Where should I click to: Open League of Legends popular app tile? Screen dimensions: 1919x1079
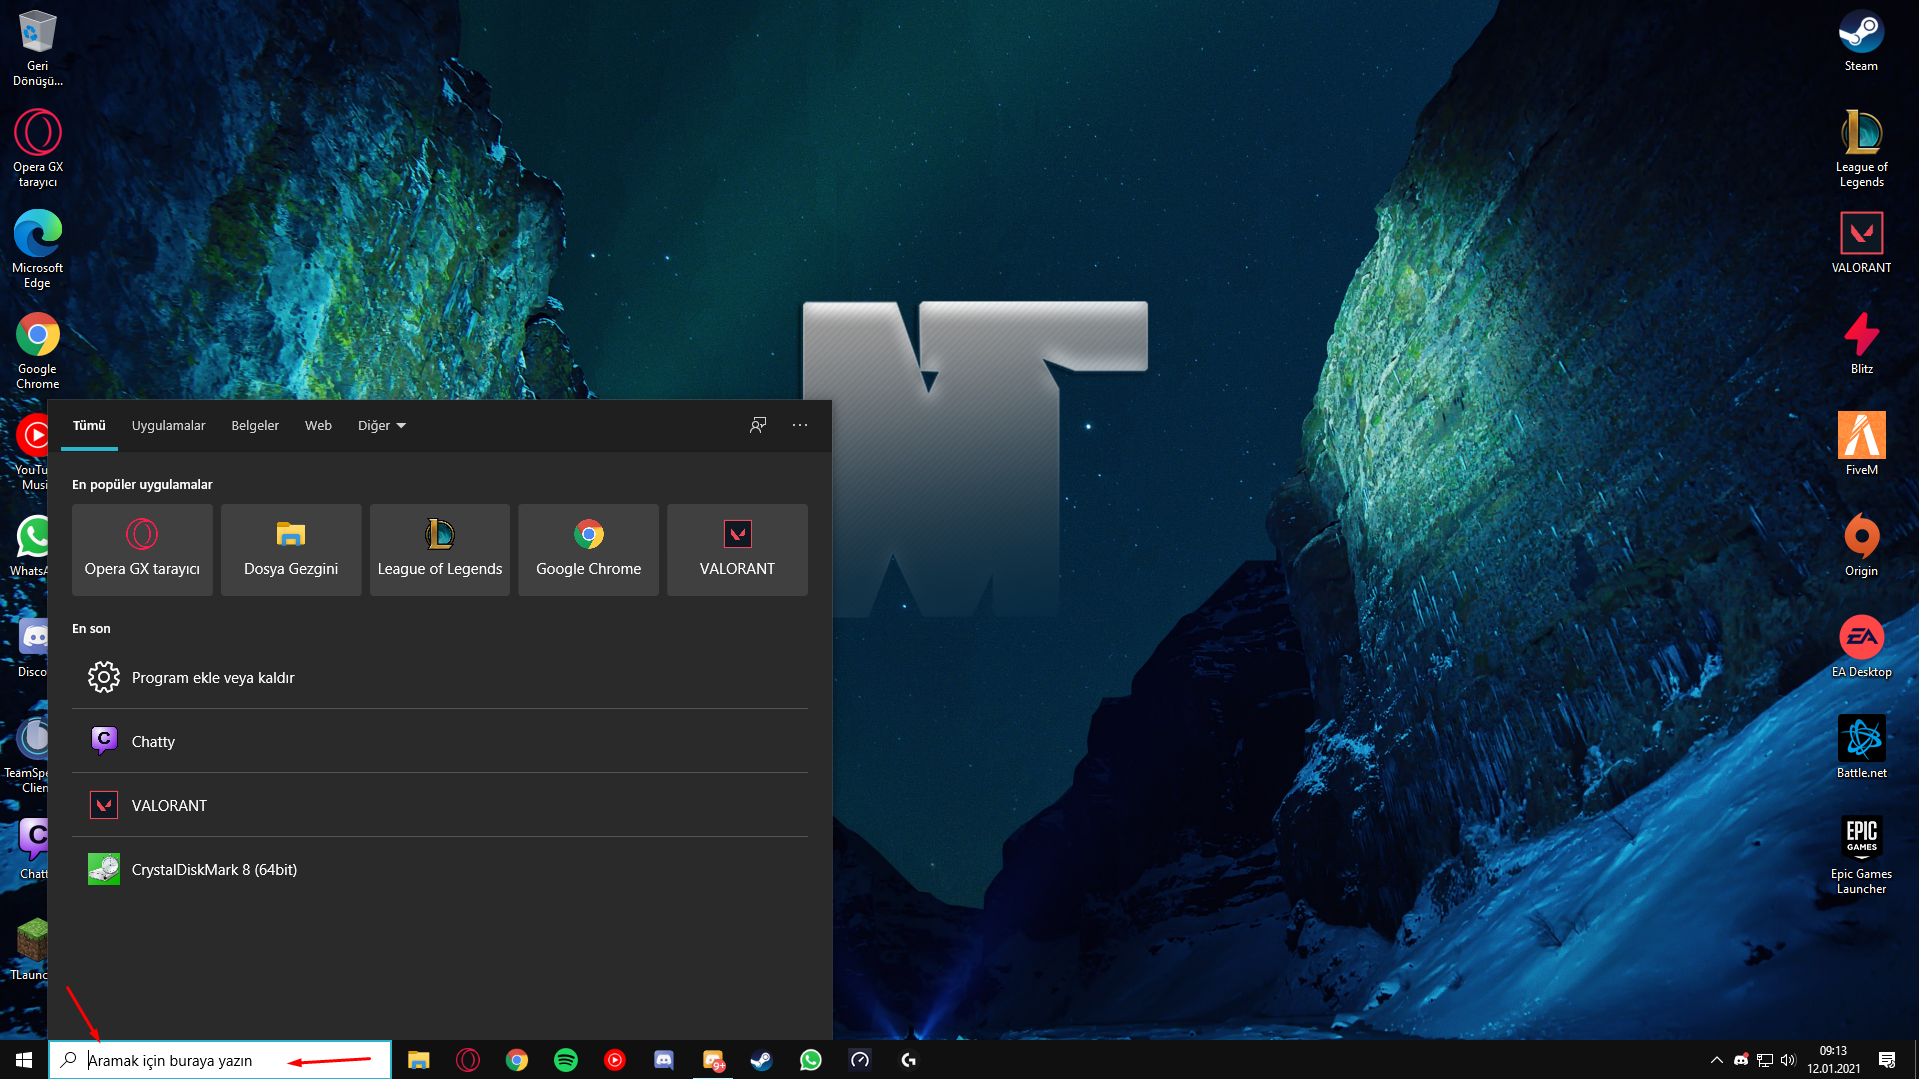coord(440,550)
